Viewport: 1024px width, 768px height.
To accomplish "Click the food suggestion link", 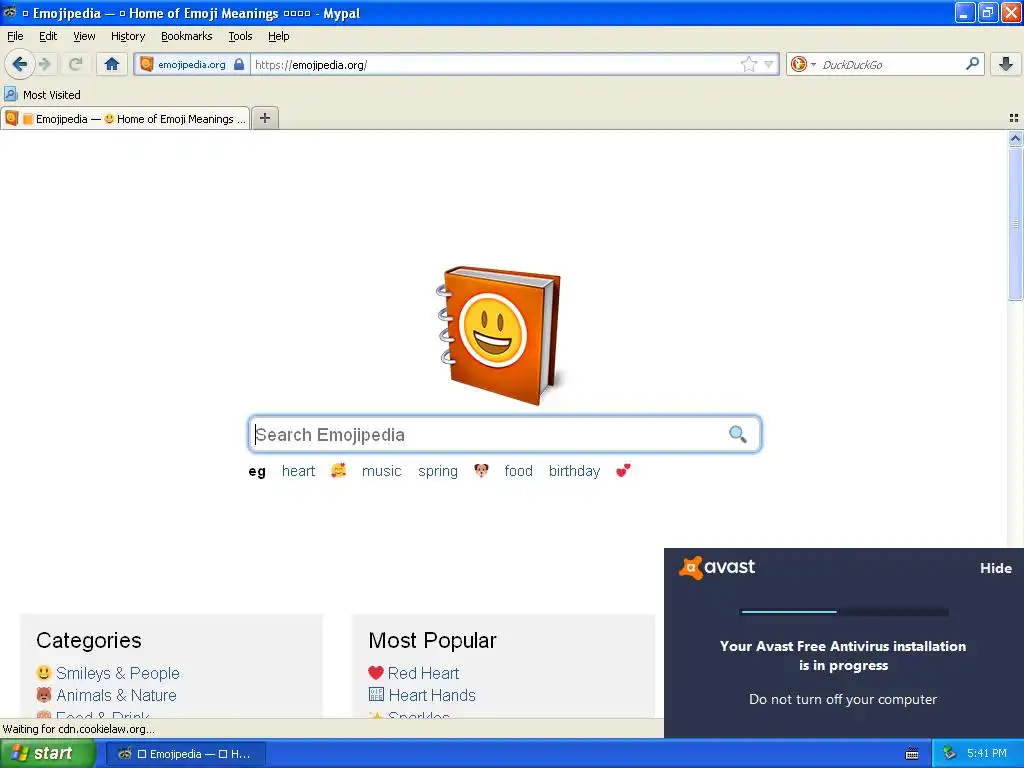I will click(x=519, y=471).
